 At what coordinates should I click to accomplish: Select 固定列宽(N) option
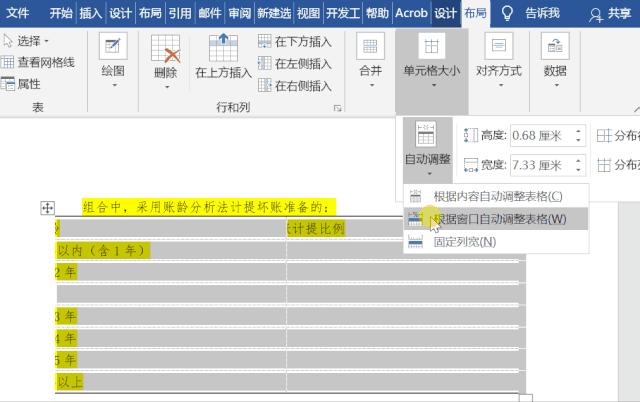496,242
